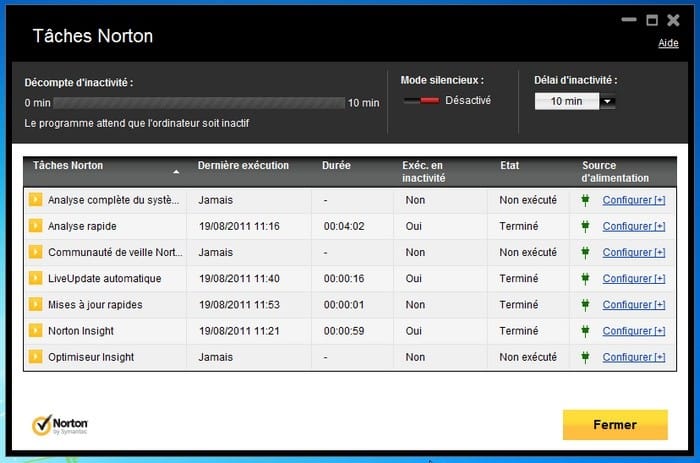The image size is (700, 463).
Task: Click Non exécuté status in Optimiseur Insight row
Action: point(528,357)
